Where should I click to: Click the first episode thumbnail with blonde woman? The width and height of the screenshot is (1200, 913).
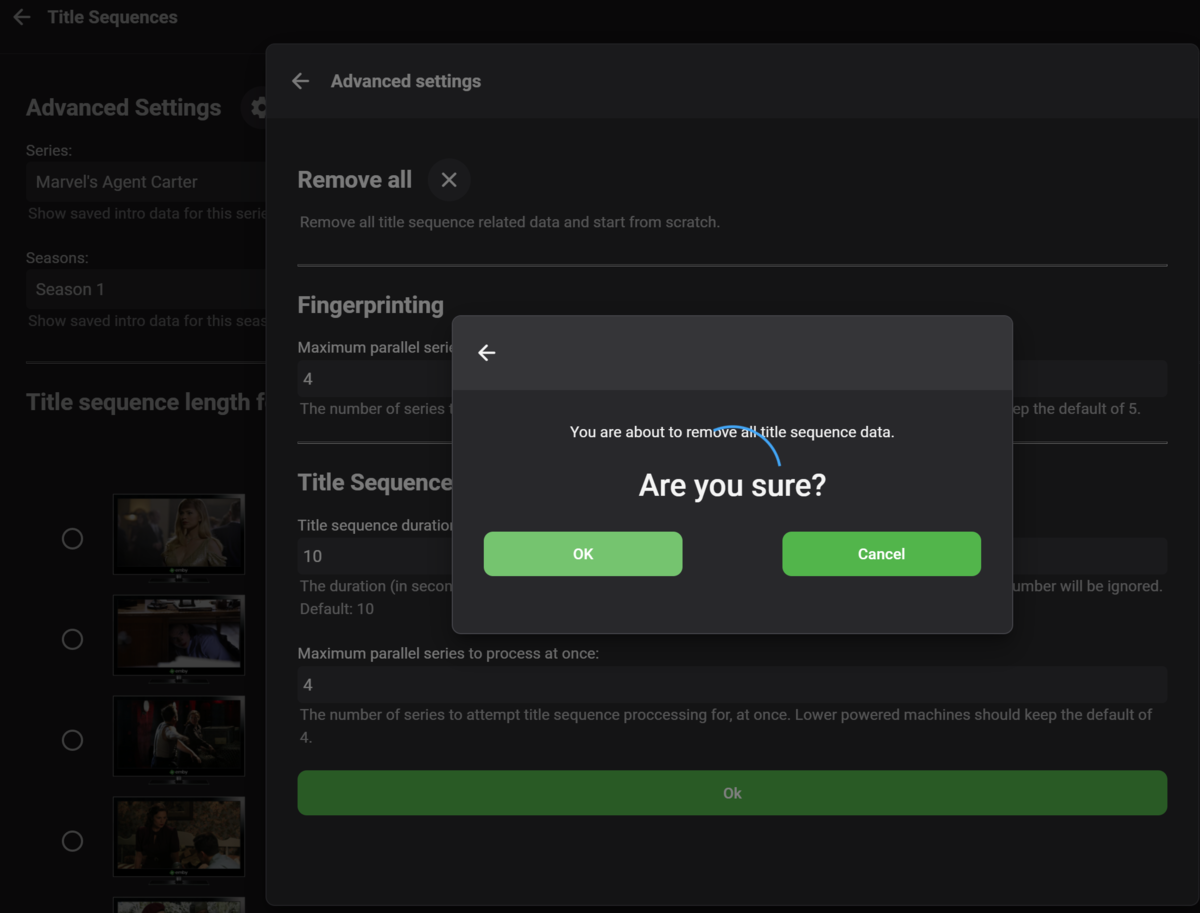[x=179, y=533]
